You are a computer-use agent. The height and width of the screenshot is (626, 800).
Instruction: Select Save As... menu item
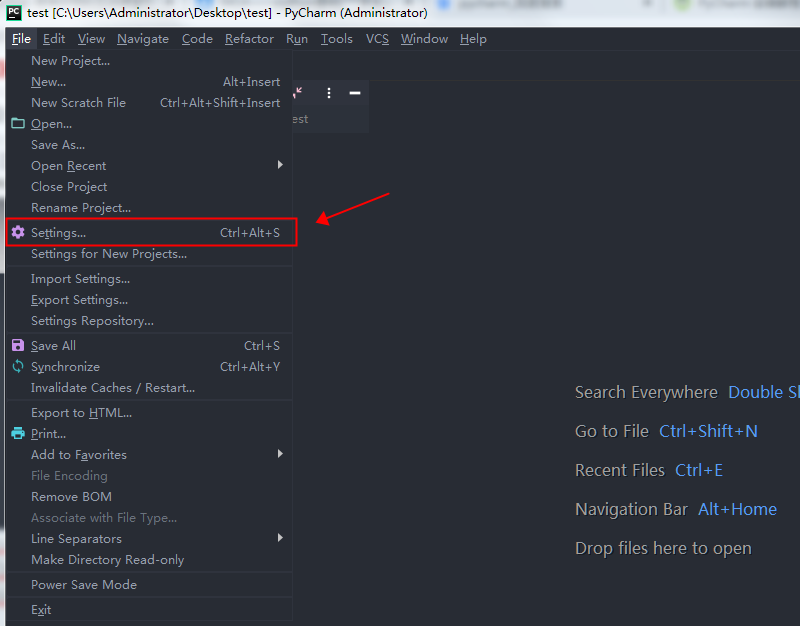(149, 145)
